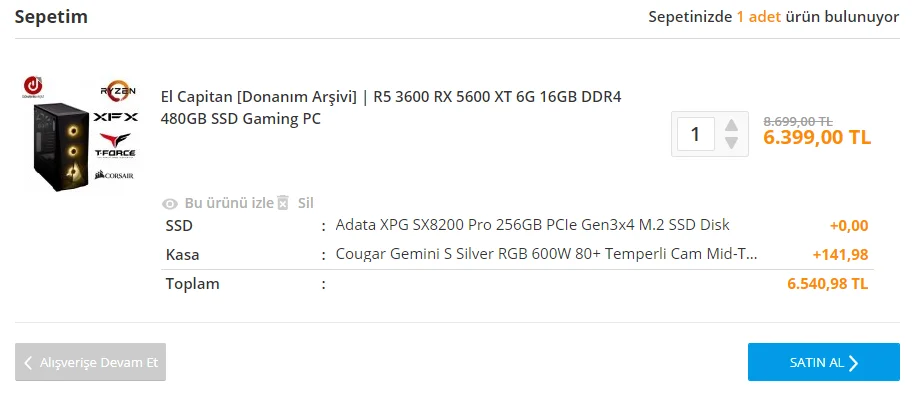Click the eye icon to watch product
This screenshot has height=401, width=917.
tap(170, 203)
